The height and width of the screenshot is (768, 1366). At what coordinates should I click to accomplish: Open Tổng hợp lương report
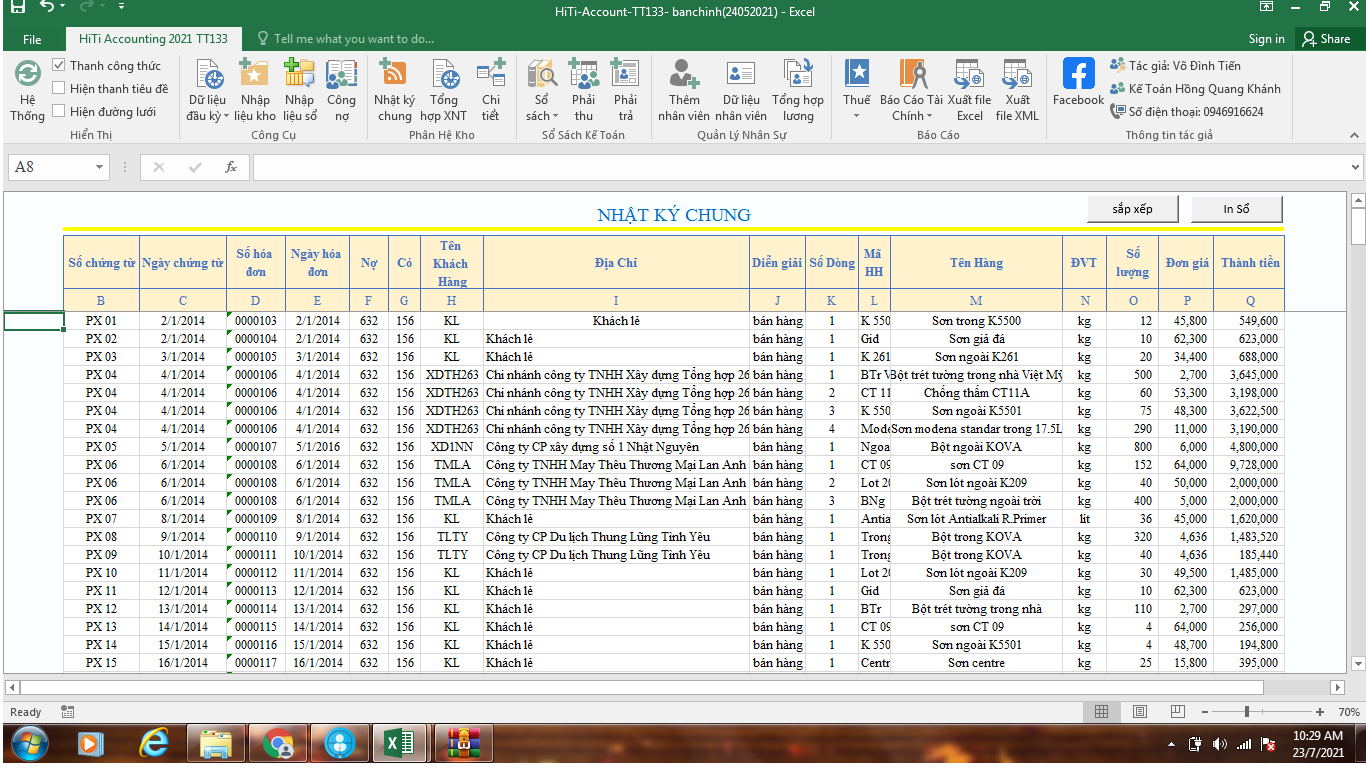point(798,75)
